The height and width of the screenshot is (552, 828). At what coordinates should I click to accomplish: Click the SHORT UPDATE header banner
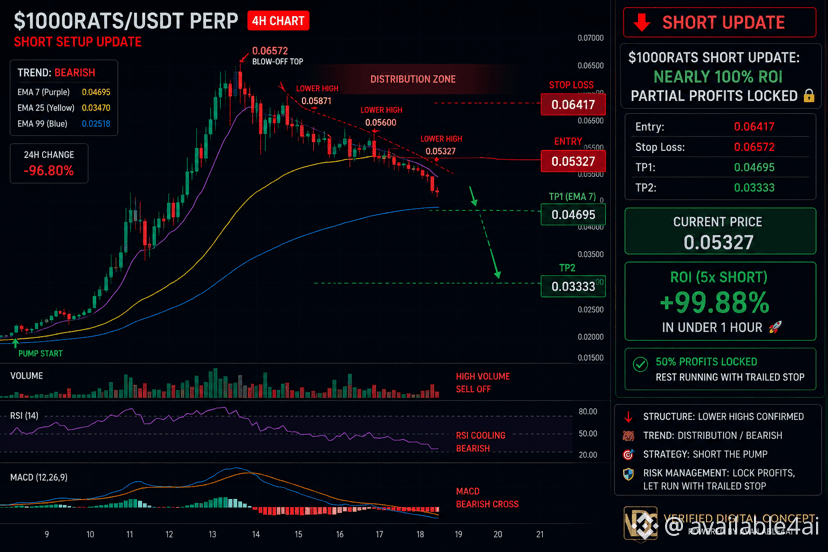pyautogui.click(x=719, y=23)
